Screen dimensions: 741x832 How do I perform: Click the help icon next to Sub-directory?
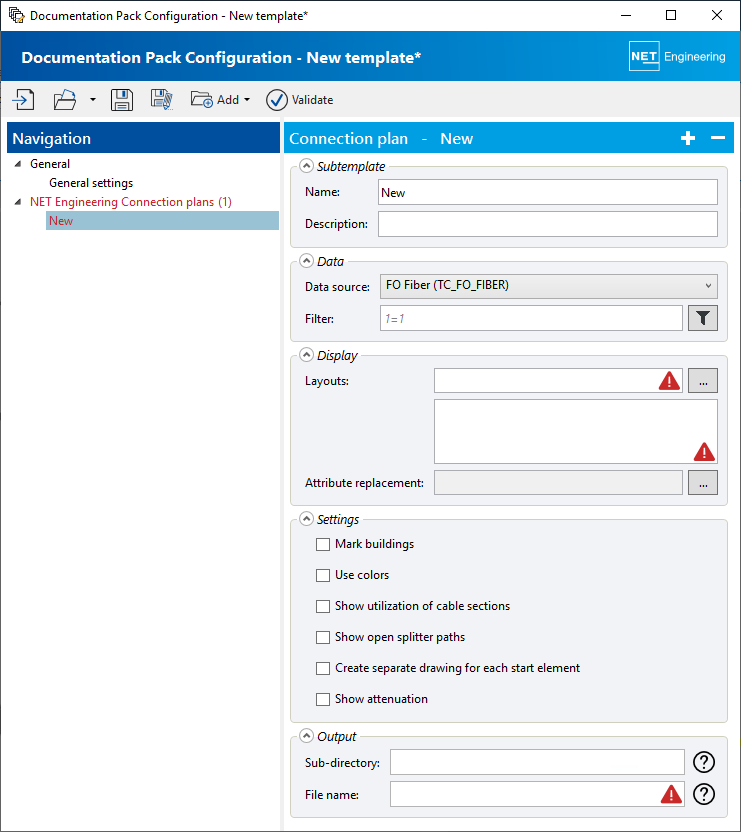[704, 762]
